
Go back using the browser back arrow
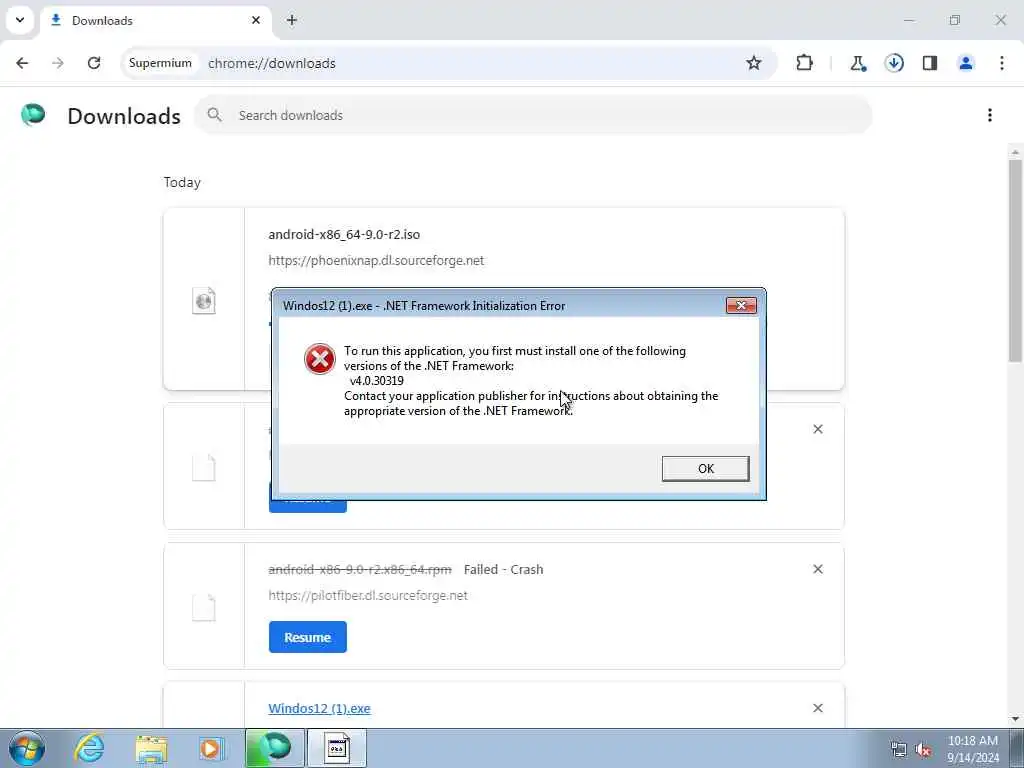pyautogui.click(x=22, y=63)
